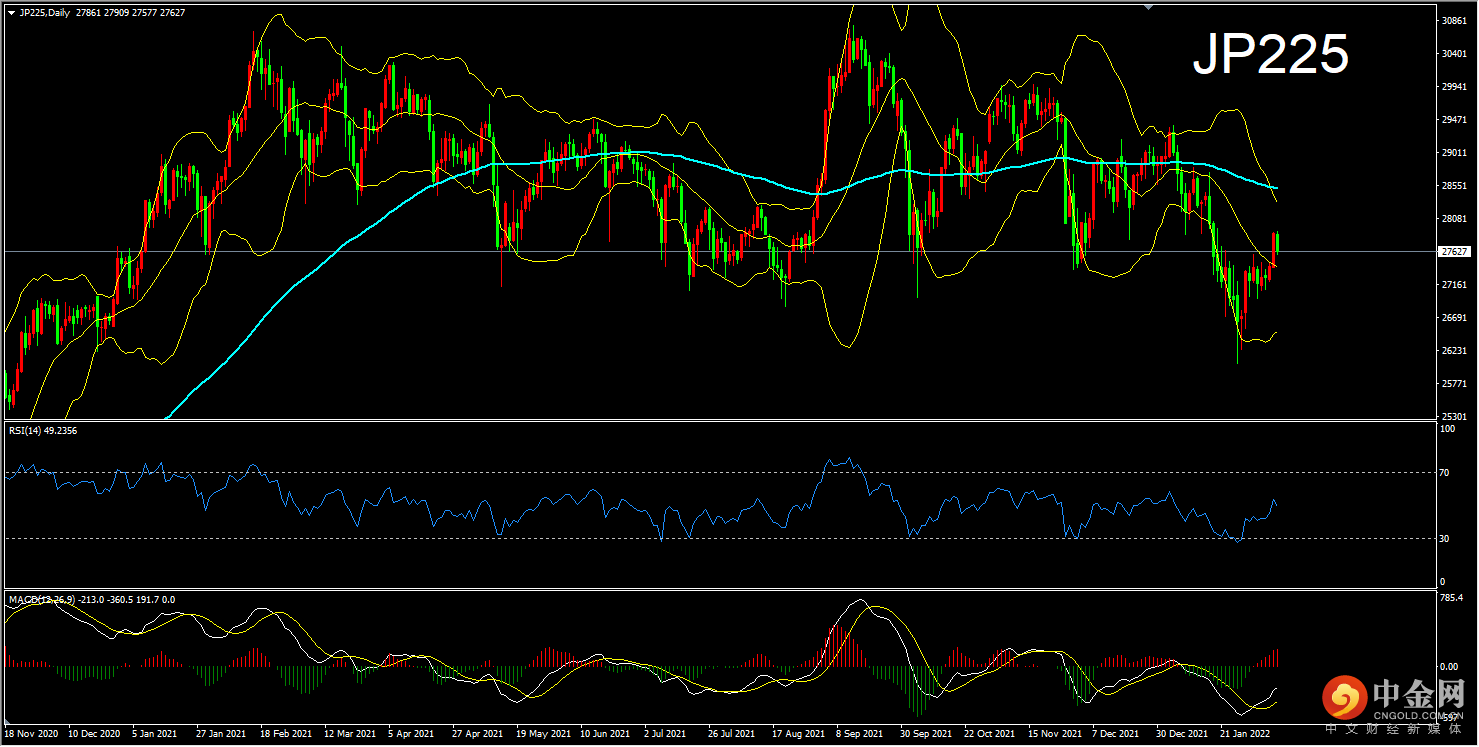1479x747 pixels.
Task: Click the 12 Mar 2021 date label
Action: 349,733
